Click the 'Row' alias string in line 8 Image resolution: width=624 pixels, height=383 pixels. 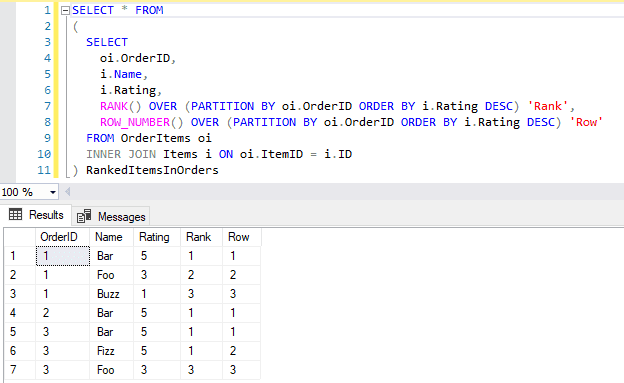[587, 122]
